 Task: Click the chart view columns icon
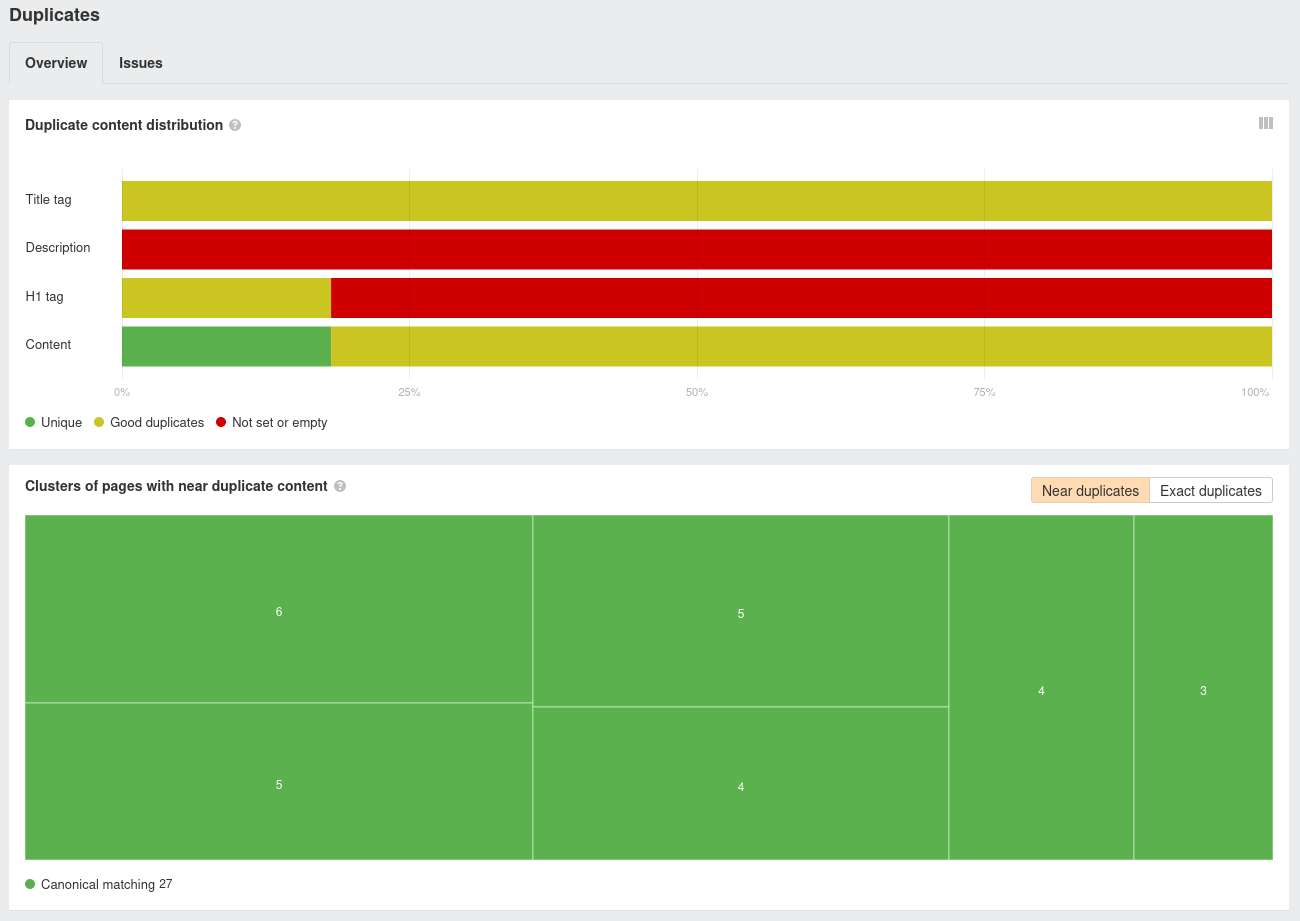(x=1265, y=123)
